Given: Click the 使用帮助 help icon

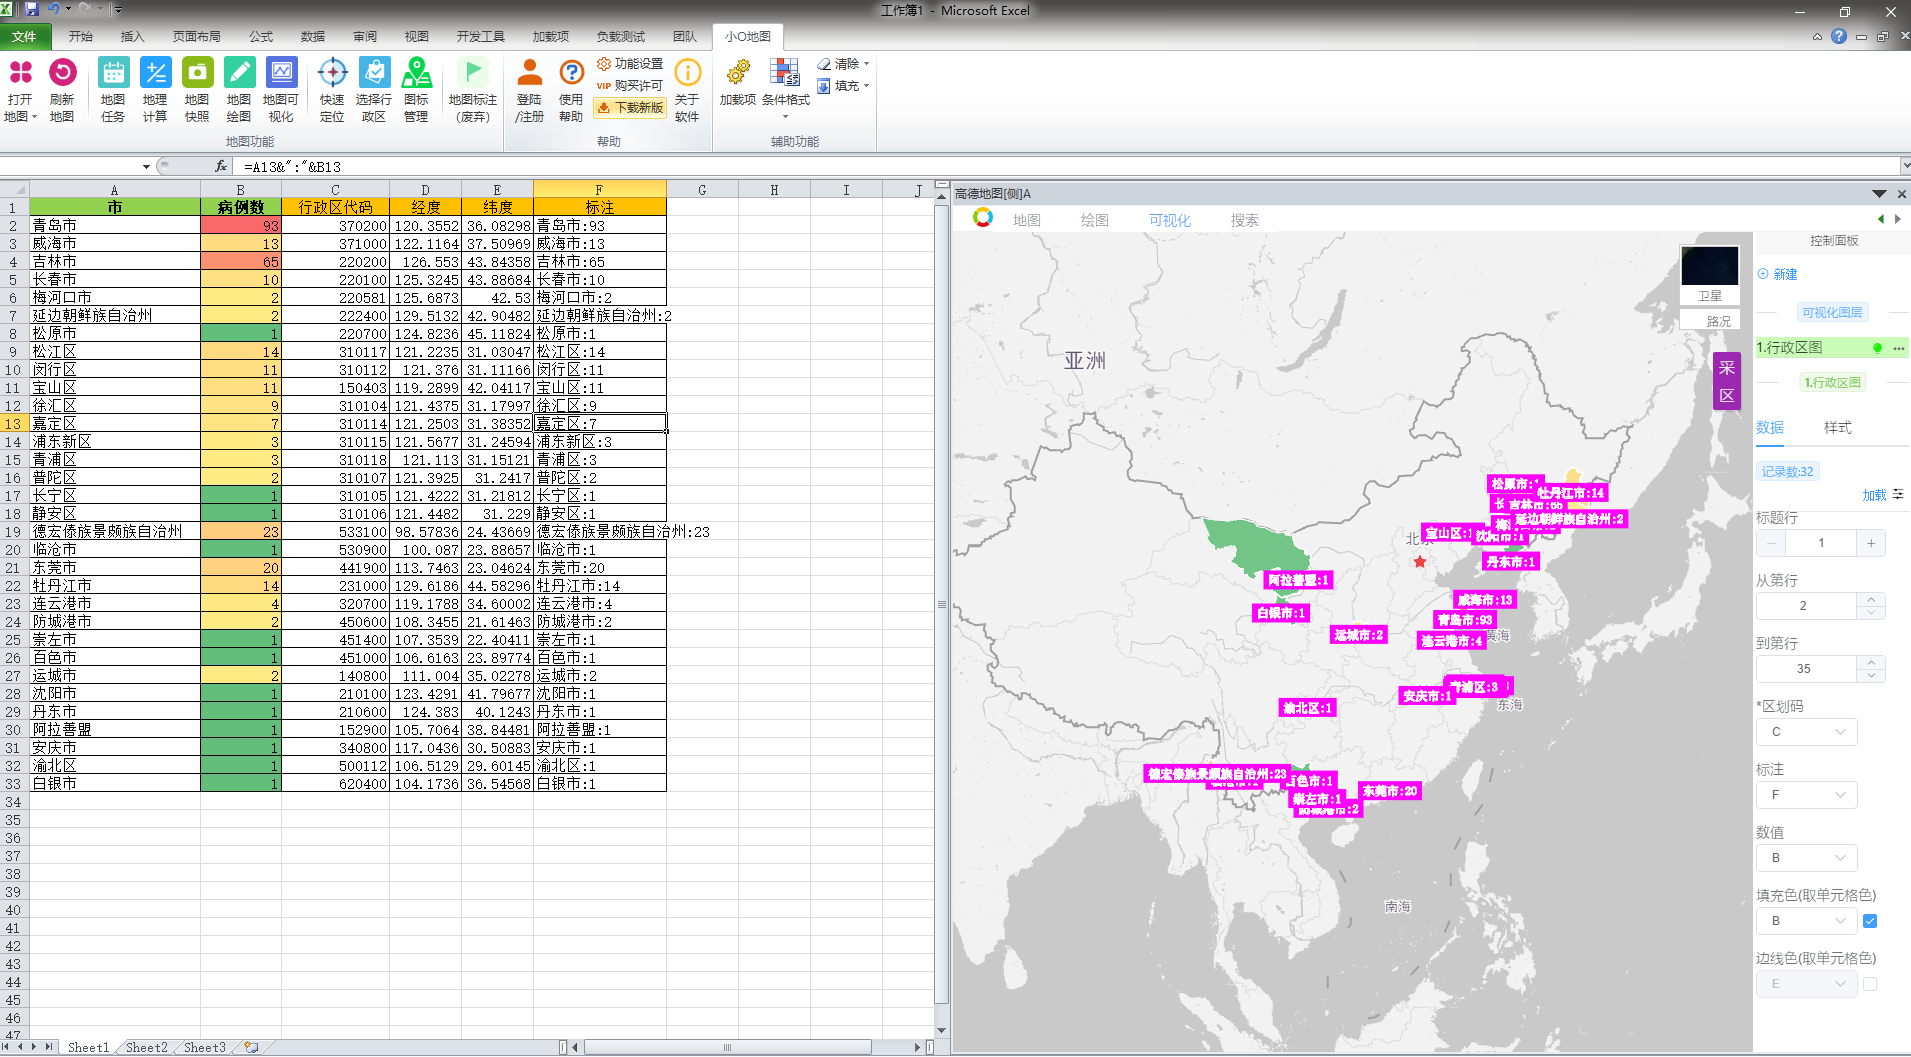Looking at the screenshot, I should [571, 74].
